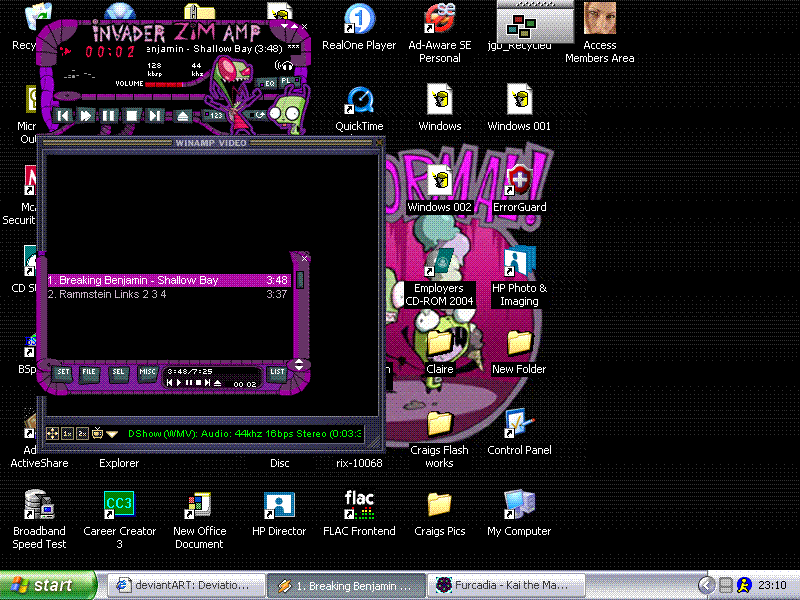The image size is (800, 600).
Task: Open the playlist LIST menu
Action: 278,372
